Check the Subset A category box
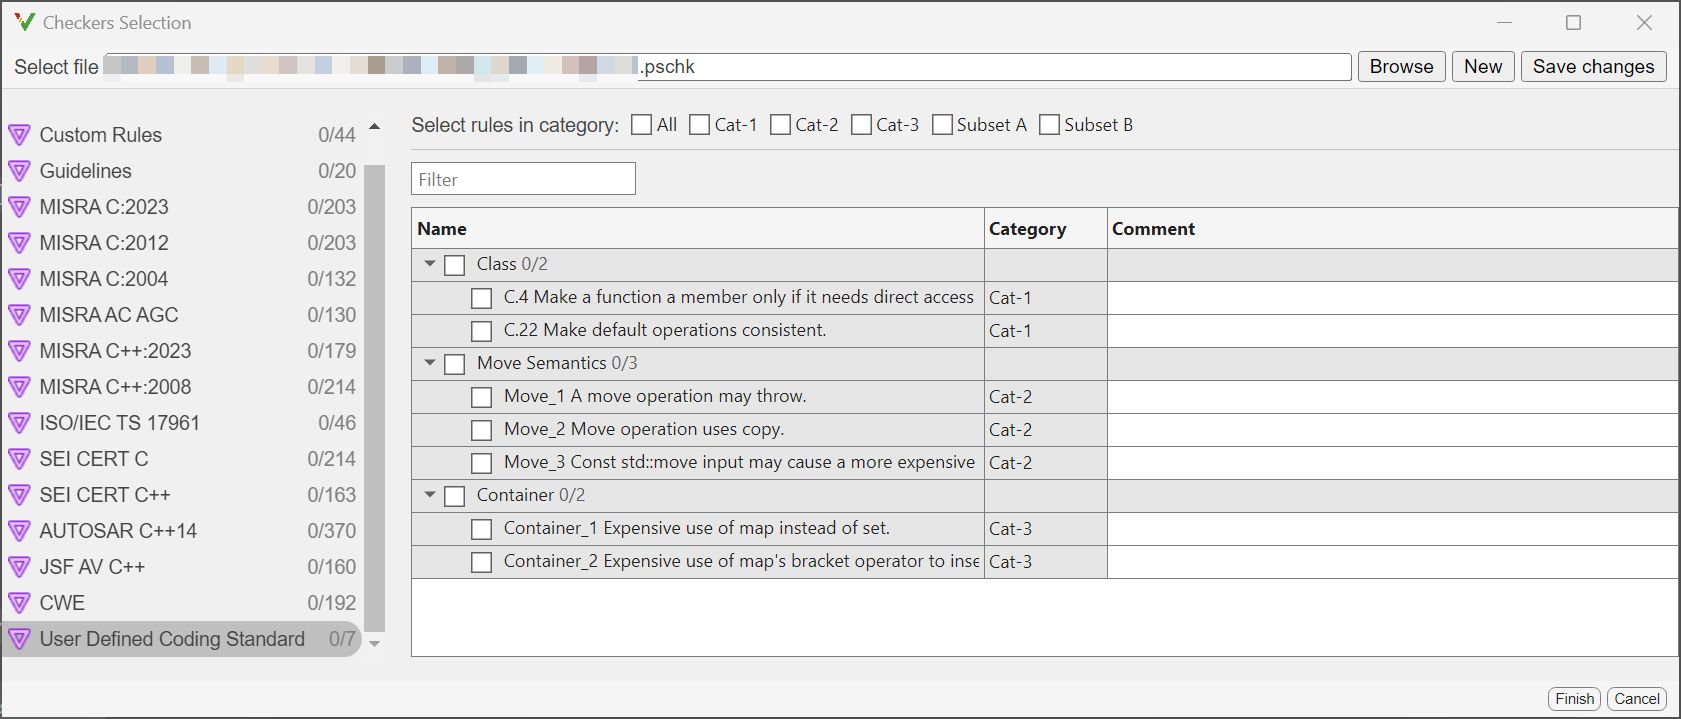The height and width of the screenshot is (719, 1681). coord(942,125)
